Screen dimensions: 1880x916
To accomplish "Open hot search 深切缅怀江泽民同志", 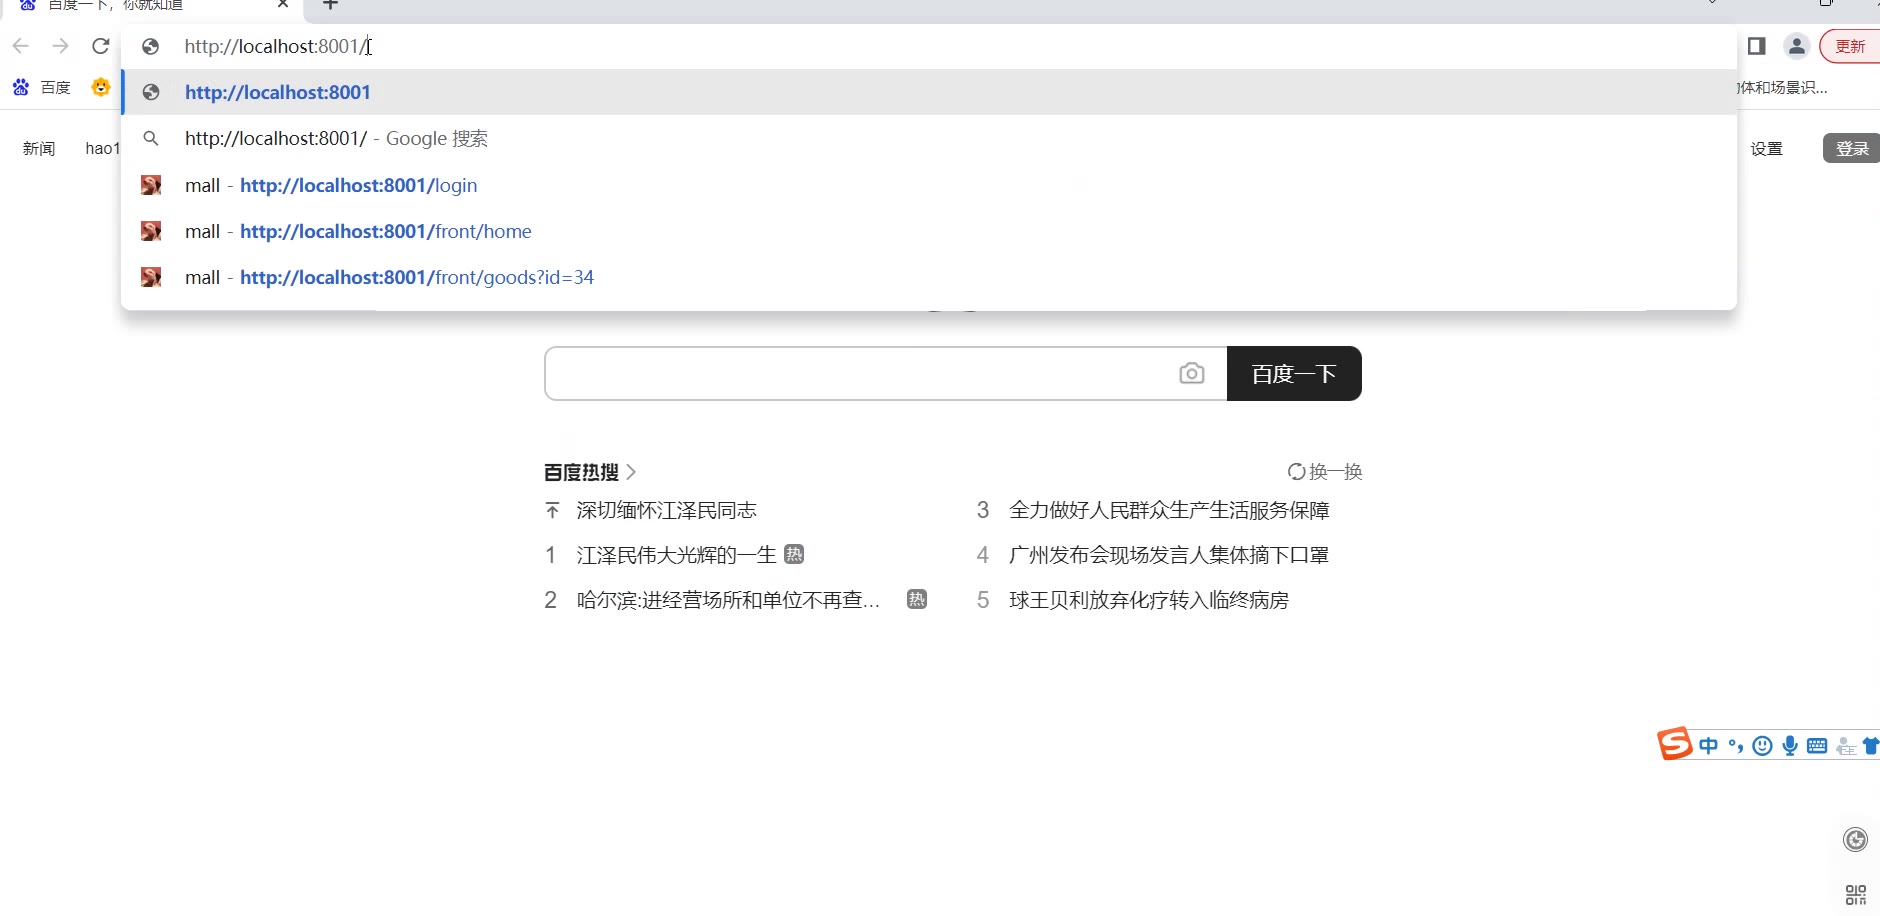I will pyautogui.click(x=667, y=510).
